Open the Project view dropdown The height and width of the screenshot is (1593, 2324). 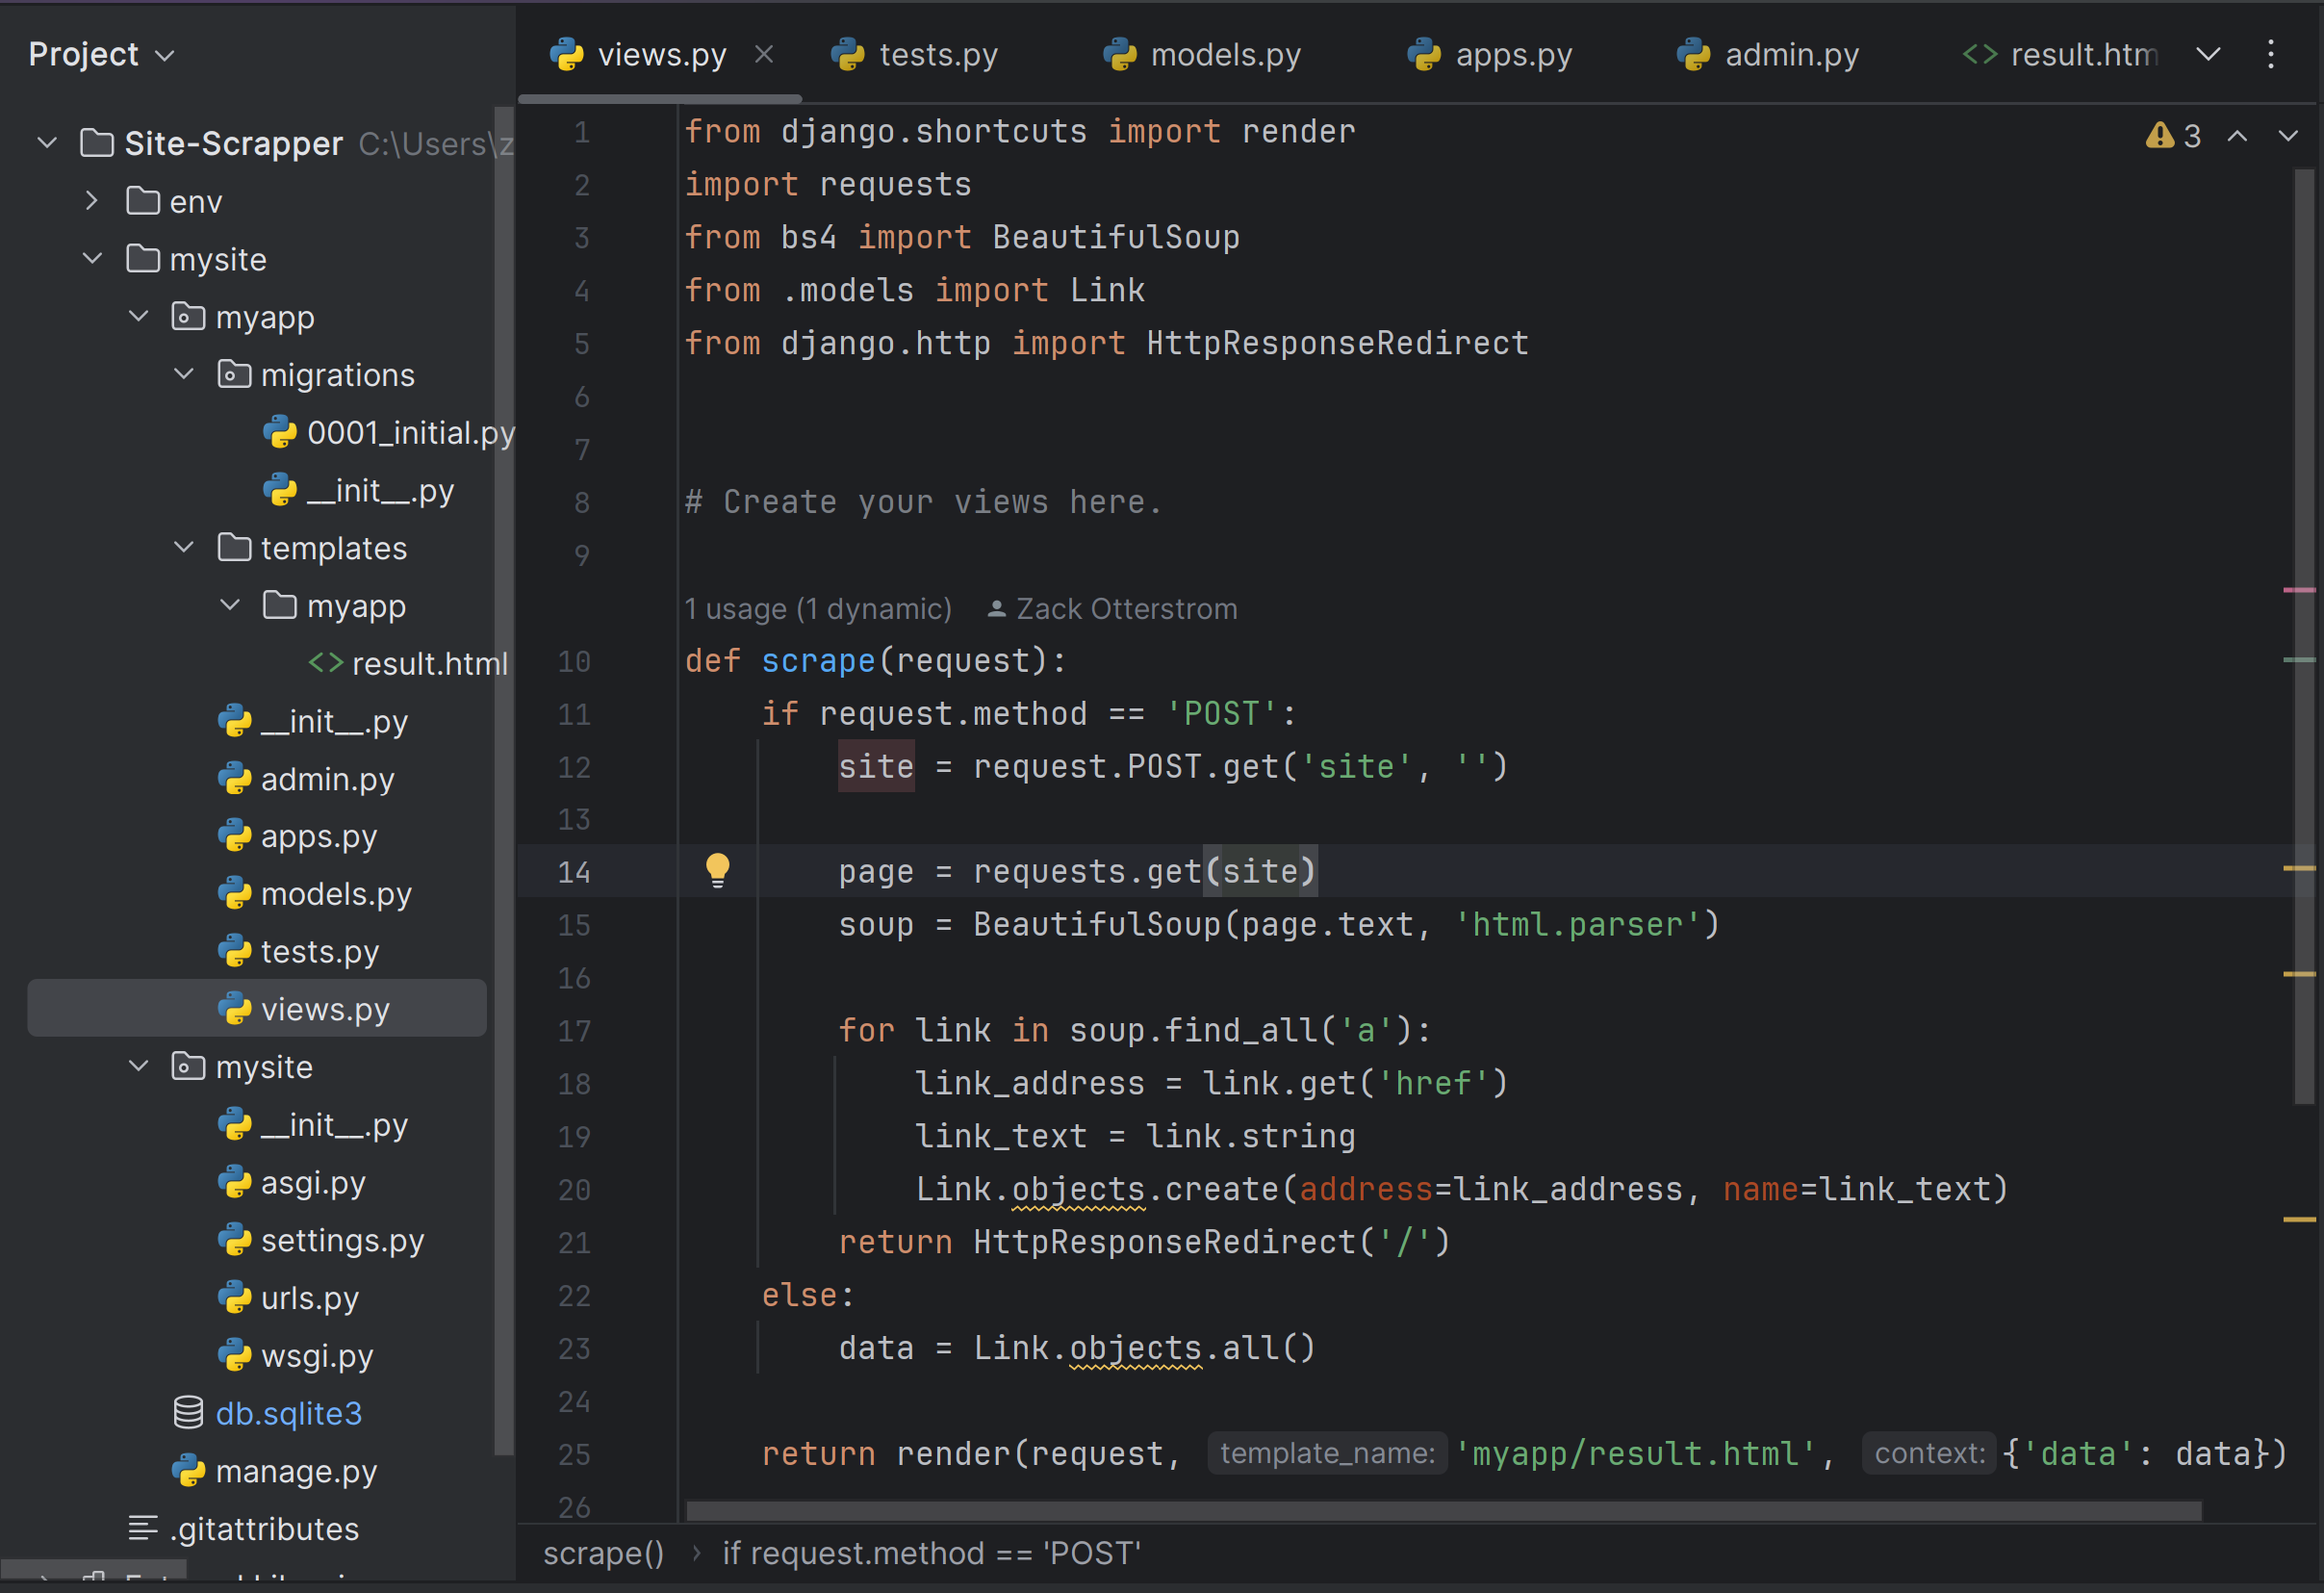101,54
